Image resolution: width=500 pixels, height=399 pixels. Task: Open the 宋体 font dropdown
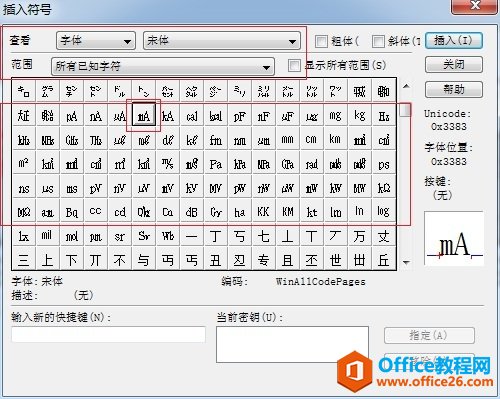pos(222,41)
